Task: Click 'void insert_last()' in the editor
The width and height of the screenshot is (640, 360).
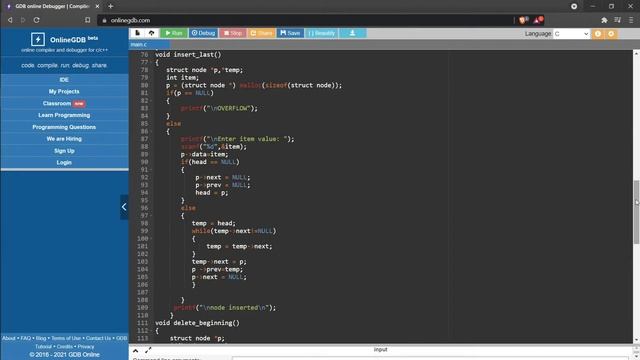Action: [188, 55]
